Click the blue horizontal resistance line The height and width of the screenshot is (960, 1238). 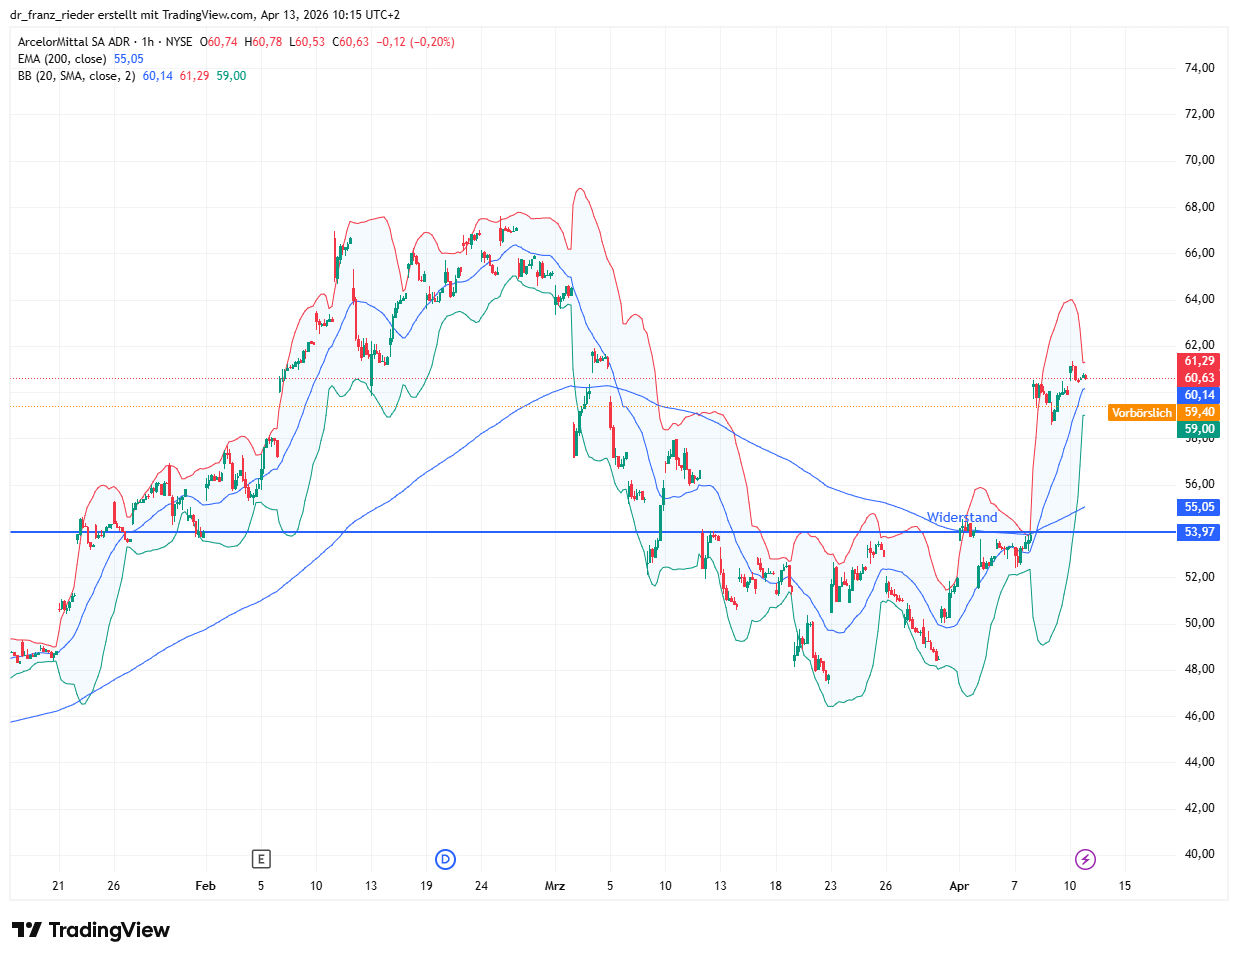click(590, 532)
